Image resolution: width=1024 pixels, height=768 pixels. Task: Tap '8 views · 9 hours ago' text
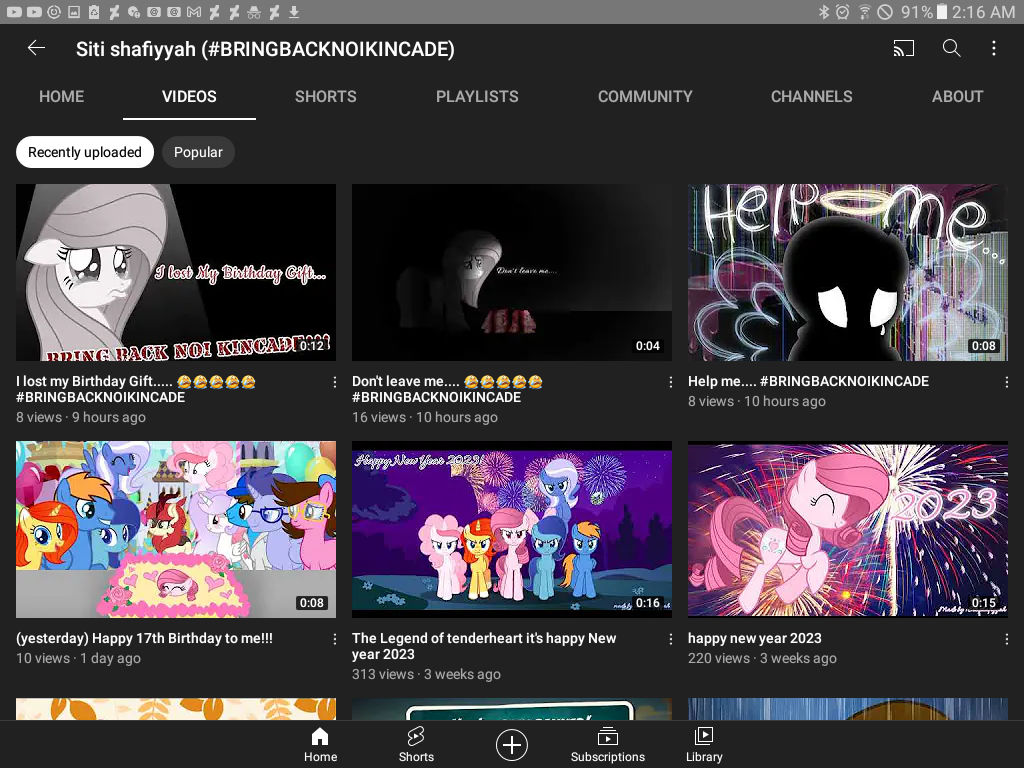pyautogui.click(x=81, y=417)
